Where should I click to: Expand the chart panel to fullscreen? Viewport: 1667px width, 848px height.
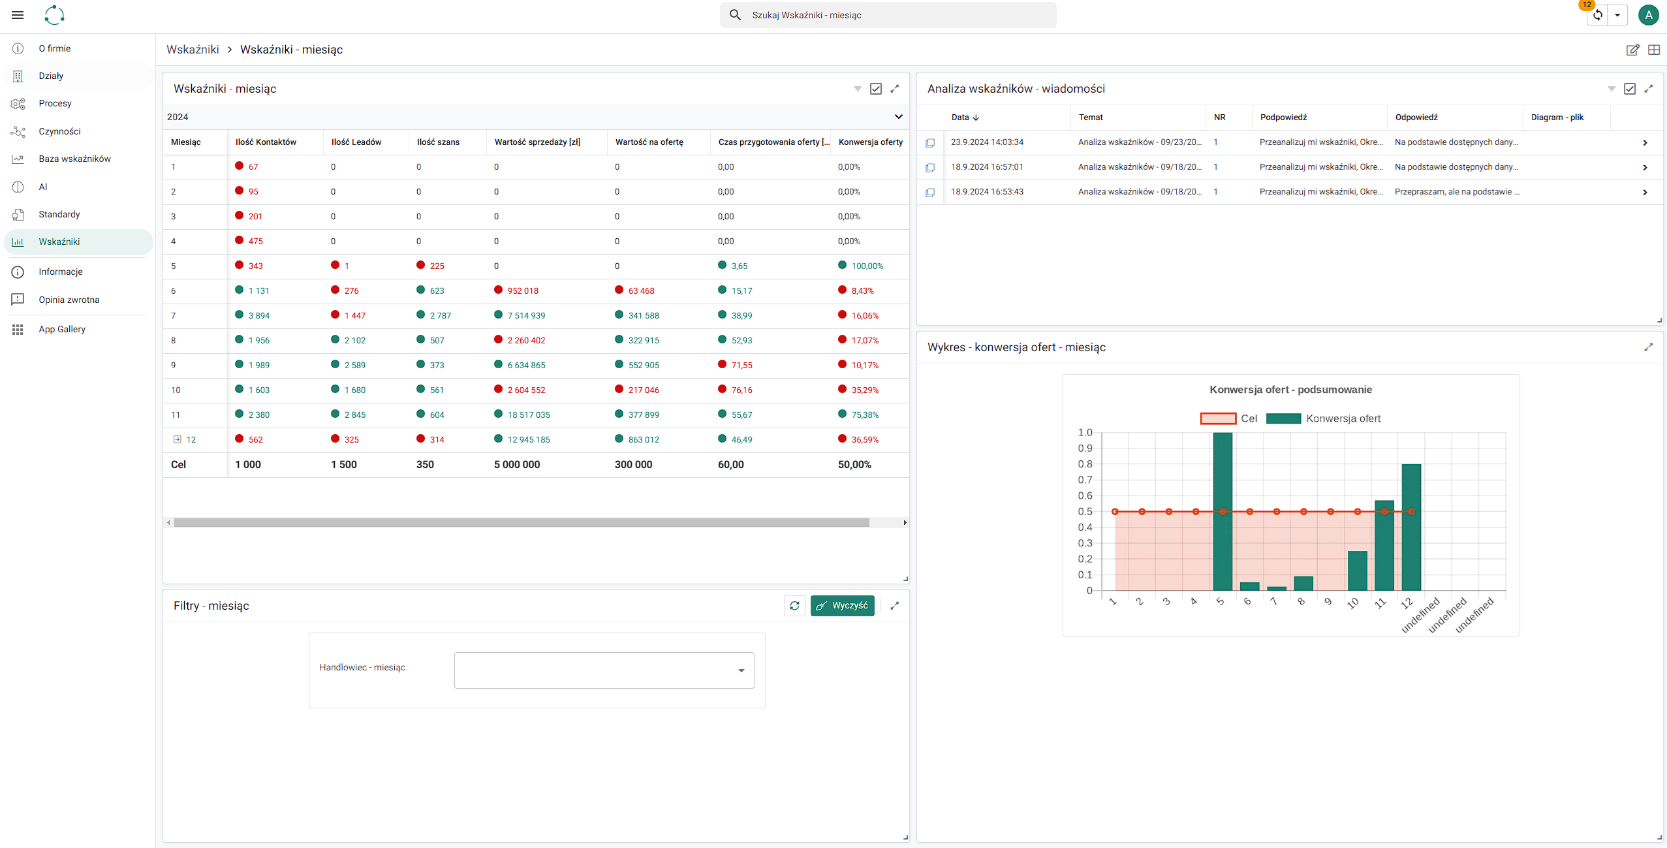(1649, 347)
